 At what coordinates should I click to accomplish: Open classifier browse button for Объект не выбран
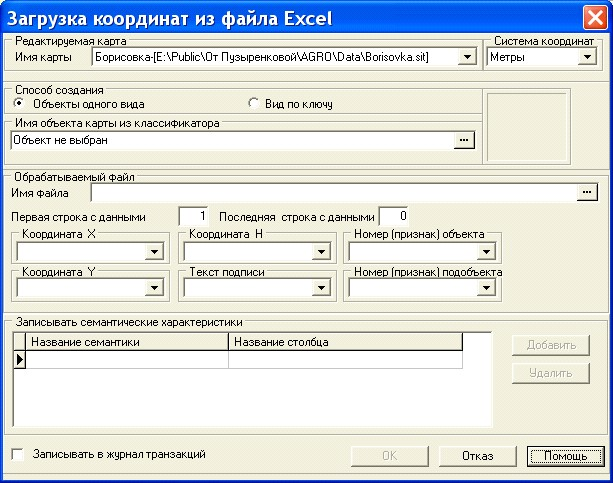click(463, 141)
